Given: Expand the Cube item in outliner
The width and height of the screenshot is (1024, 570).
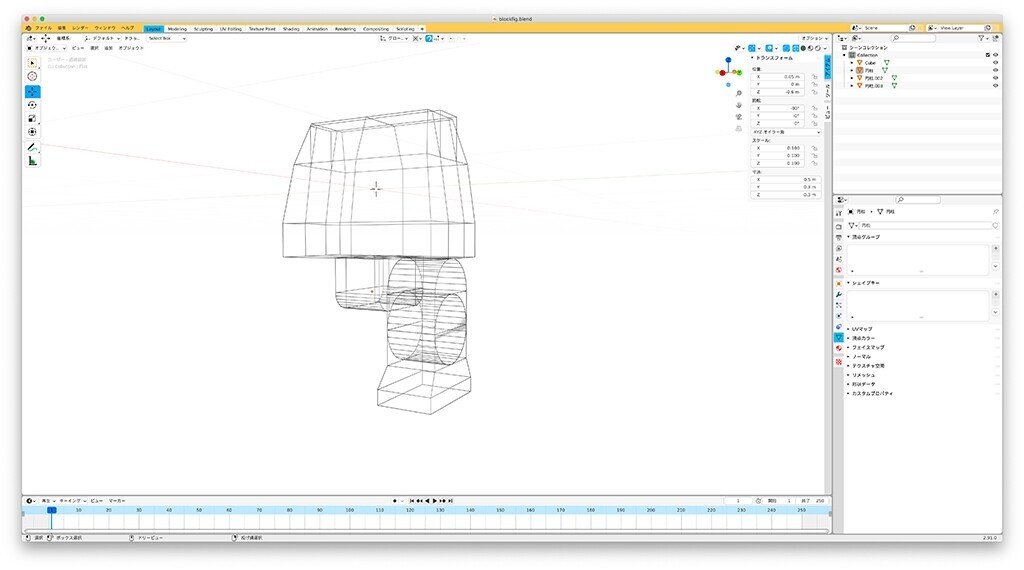Looking at the screenshot, I should click(x=852, y=63).
